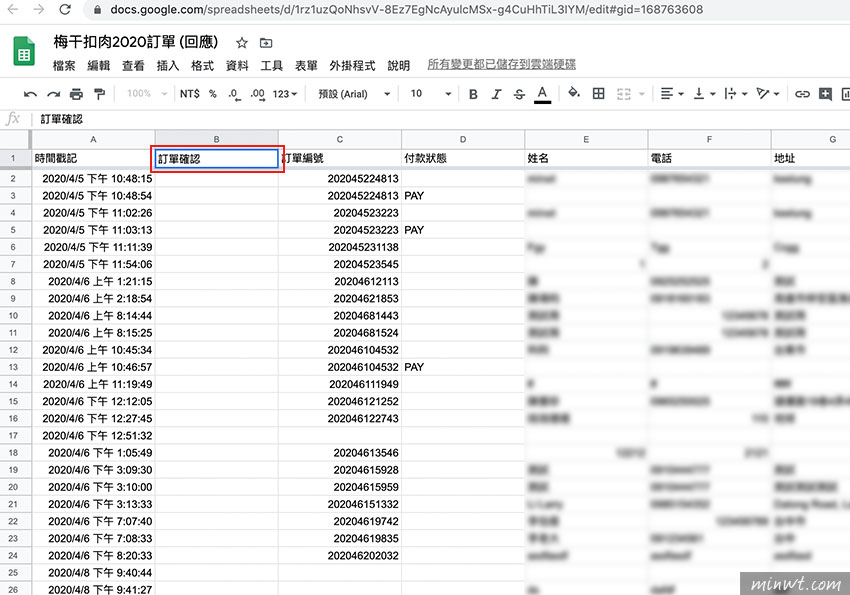
Task: Select the Paint format roller icon
Action: [99, 94]
